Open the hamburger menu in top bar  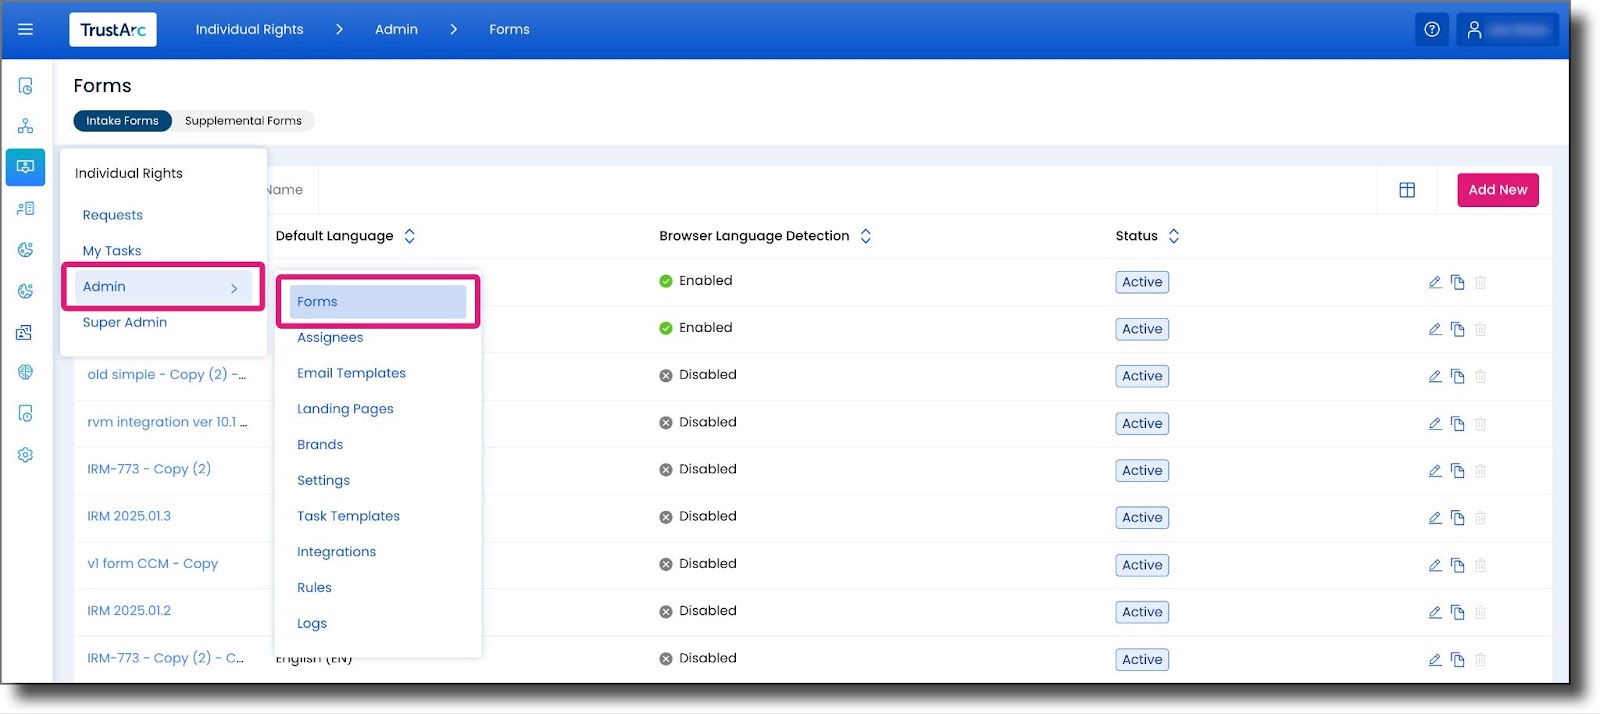coord(26,29)
